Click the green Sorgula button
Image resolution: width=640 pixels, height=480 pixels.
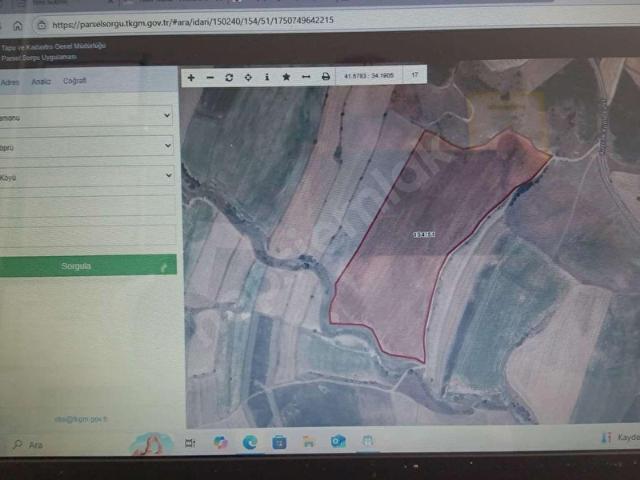tap(87, 266)
